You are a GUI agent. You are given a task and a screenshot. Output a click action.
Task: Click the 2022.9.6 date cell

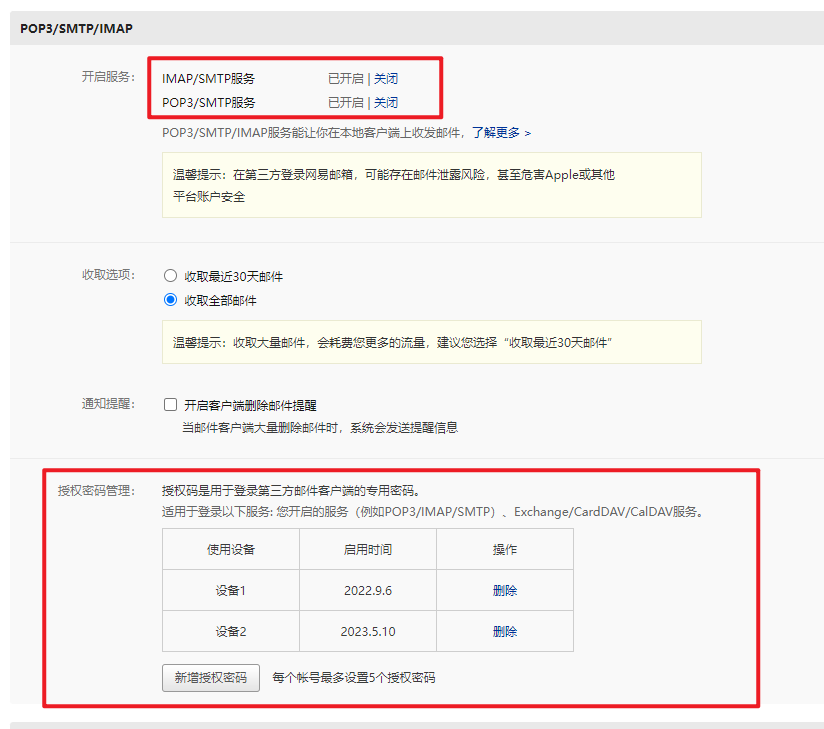[x=368, y=591]
